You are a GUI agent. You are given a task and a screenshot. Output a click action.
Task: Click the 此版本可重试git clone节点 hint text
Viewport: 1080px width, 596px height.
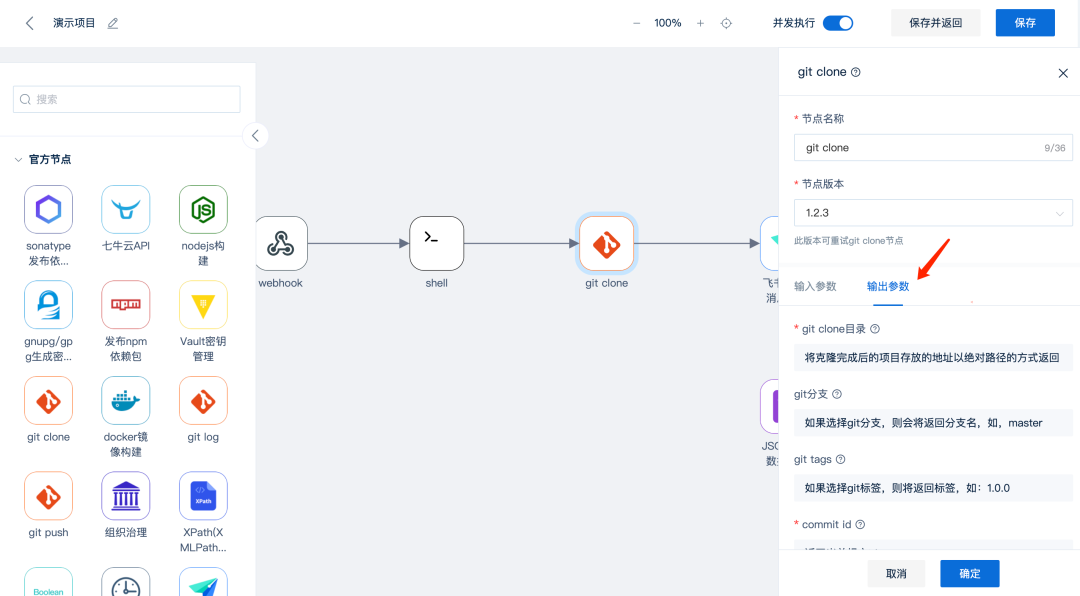click(x=849, y=241)
